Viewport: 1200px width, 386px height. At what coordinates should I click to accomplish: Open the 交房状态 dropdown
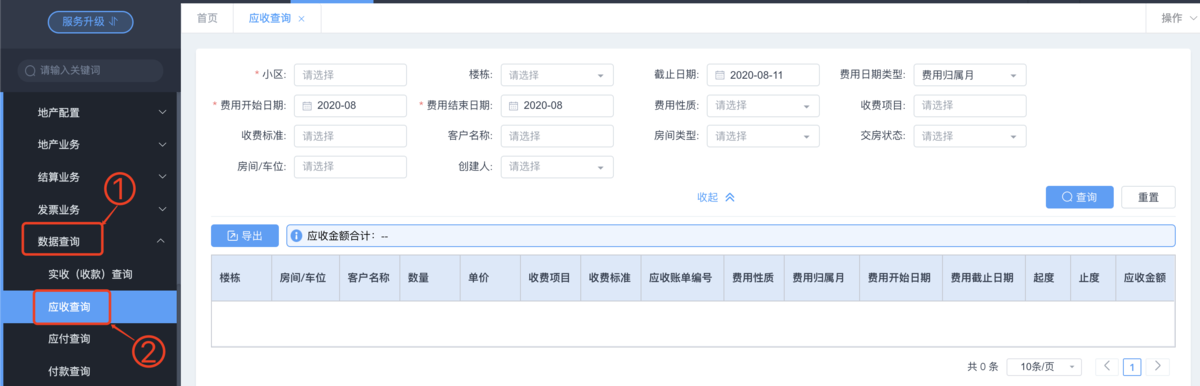pyautogui.click(x=970, y=136)
